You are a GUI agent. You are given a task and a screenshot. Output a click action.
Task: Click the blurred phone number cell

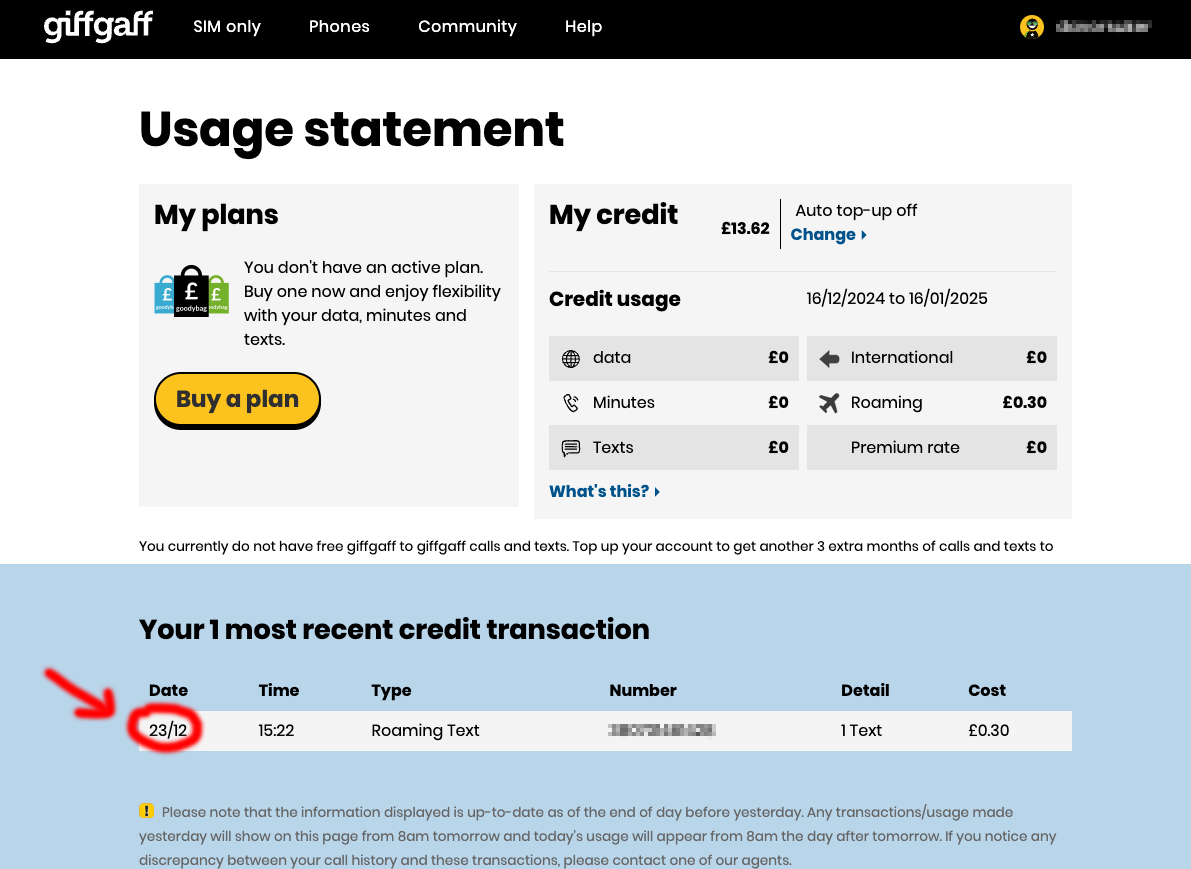[x=662, y=731]
